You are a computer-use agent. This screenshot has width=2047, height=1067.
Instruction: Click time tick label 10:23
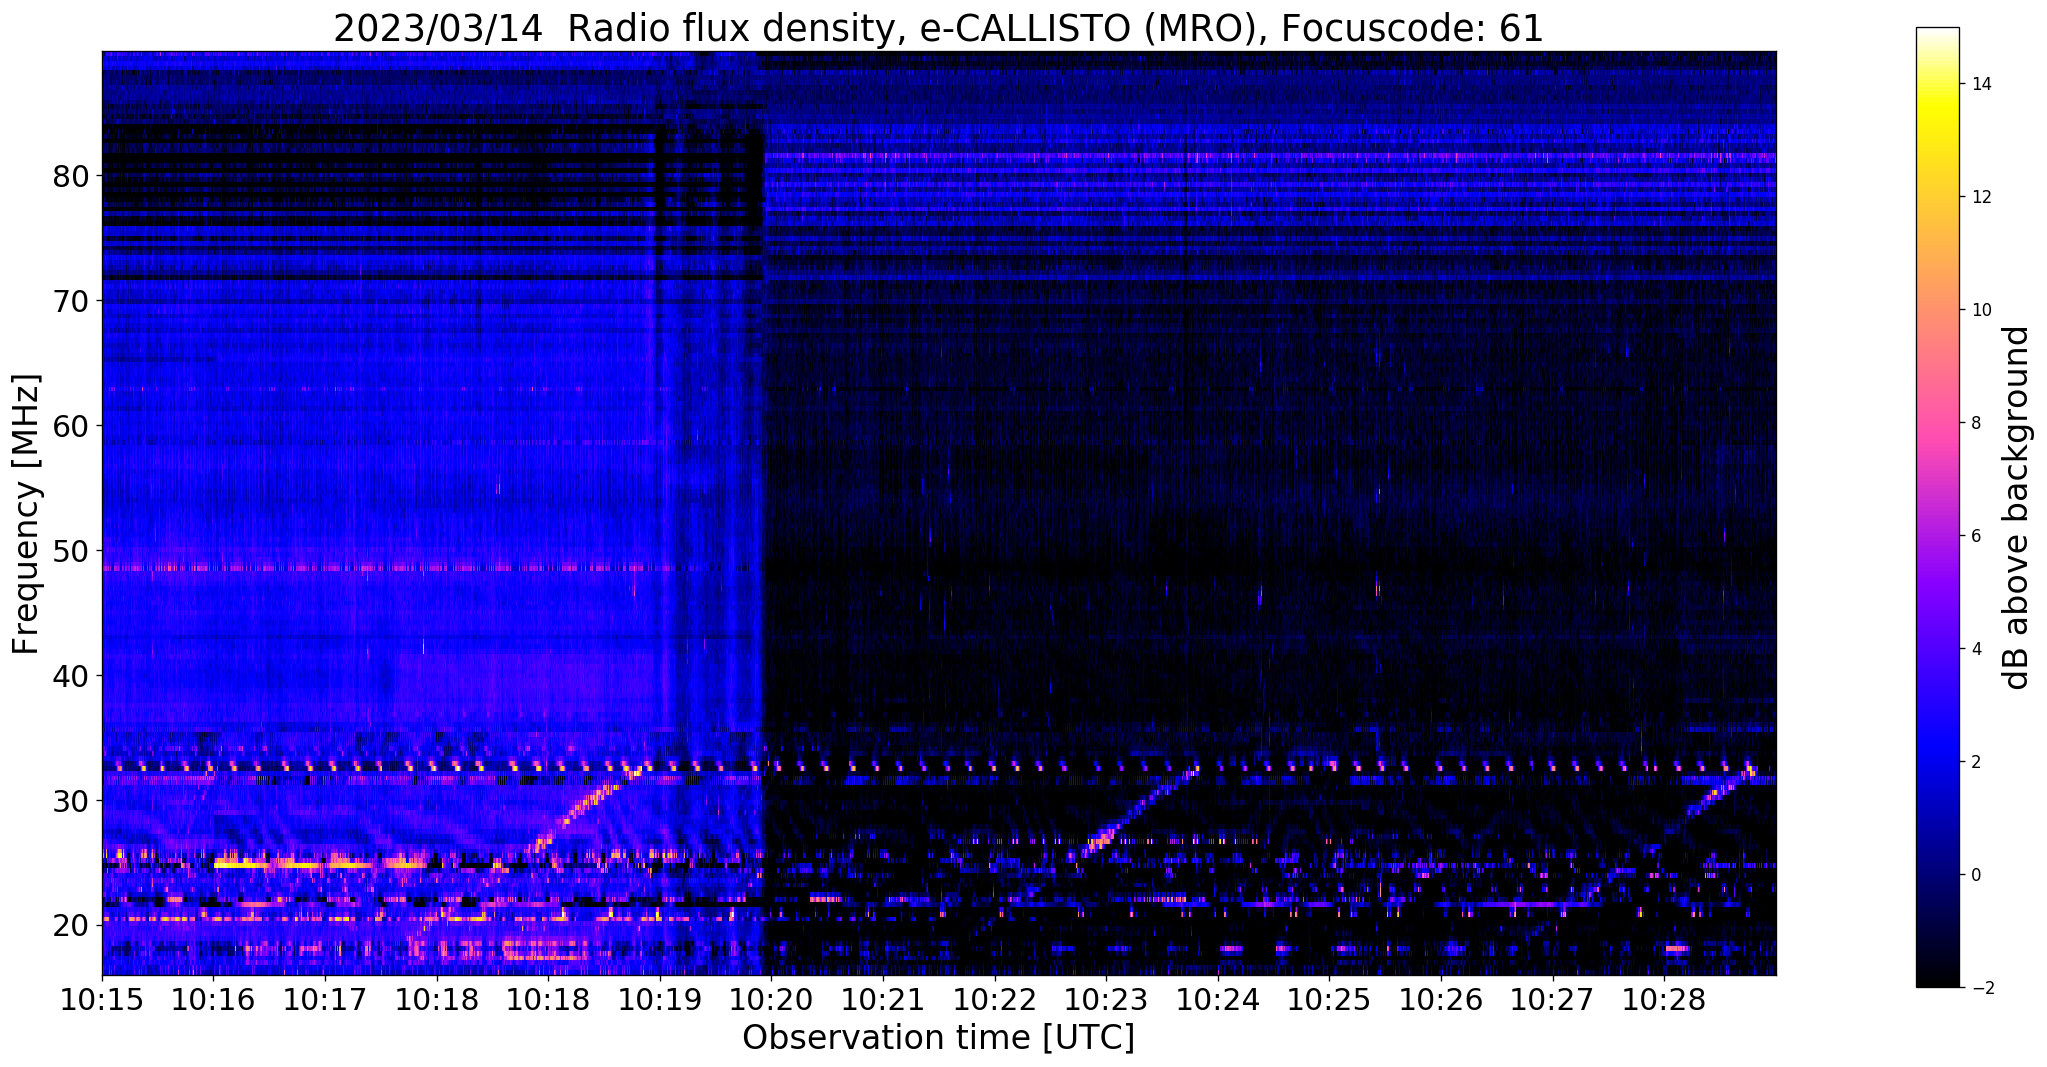(x=1106, y=1000)
